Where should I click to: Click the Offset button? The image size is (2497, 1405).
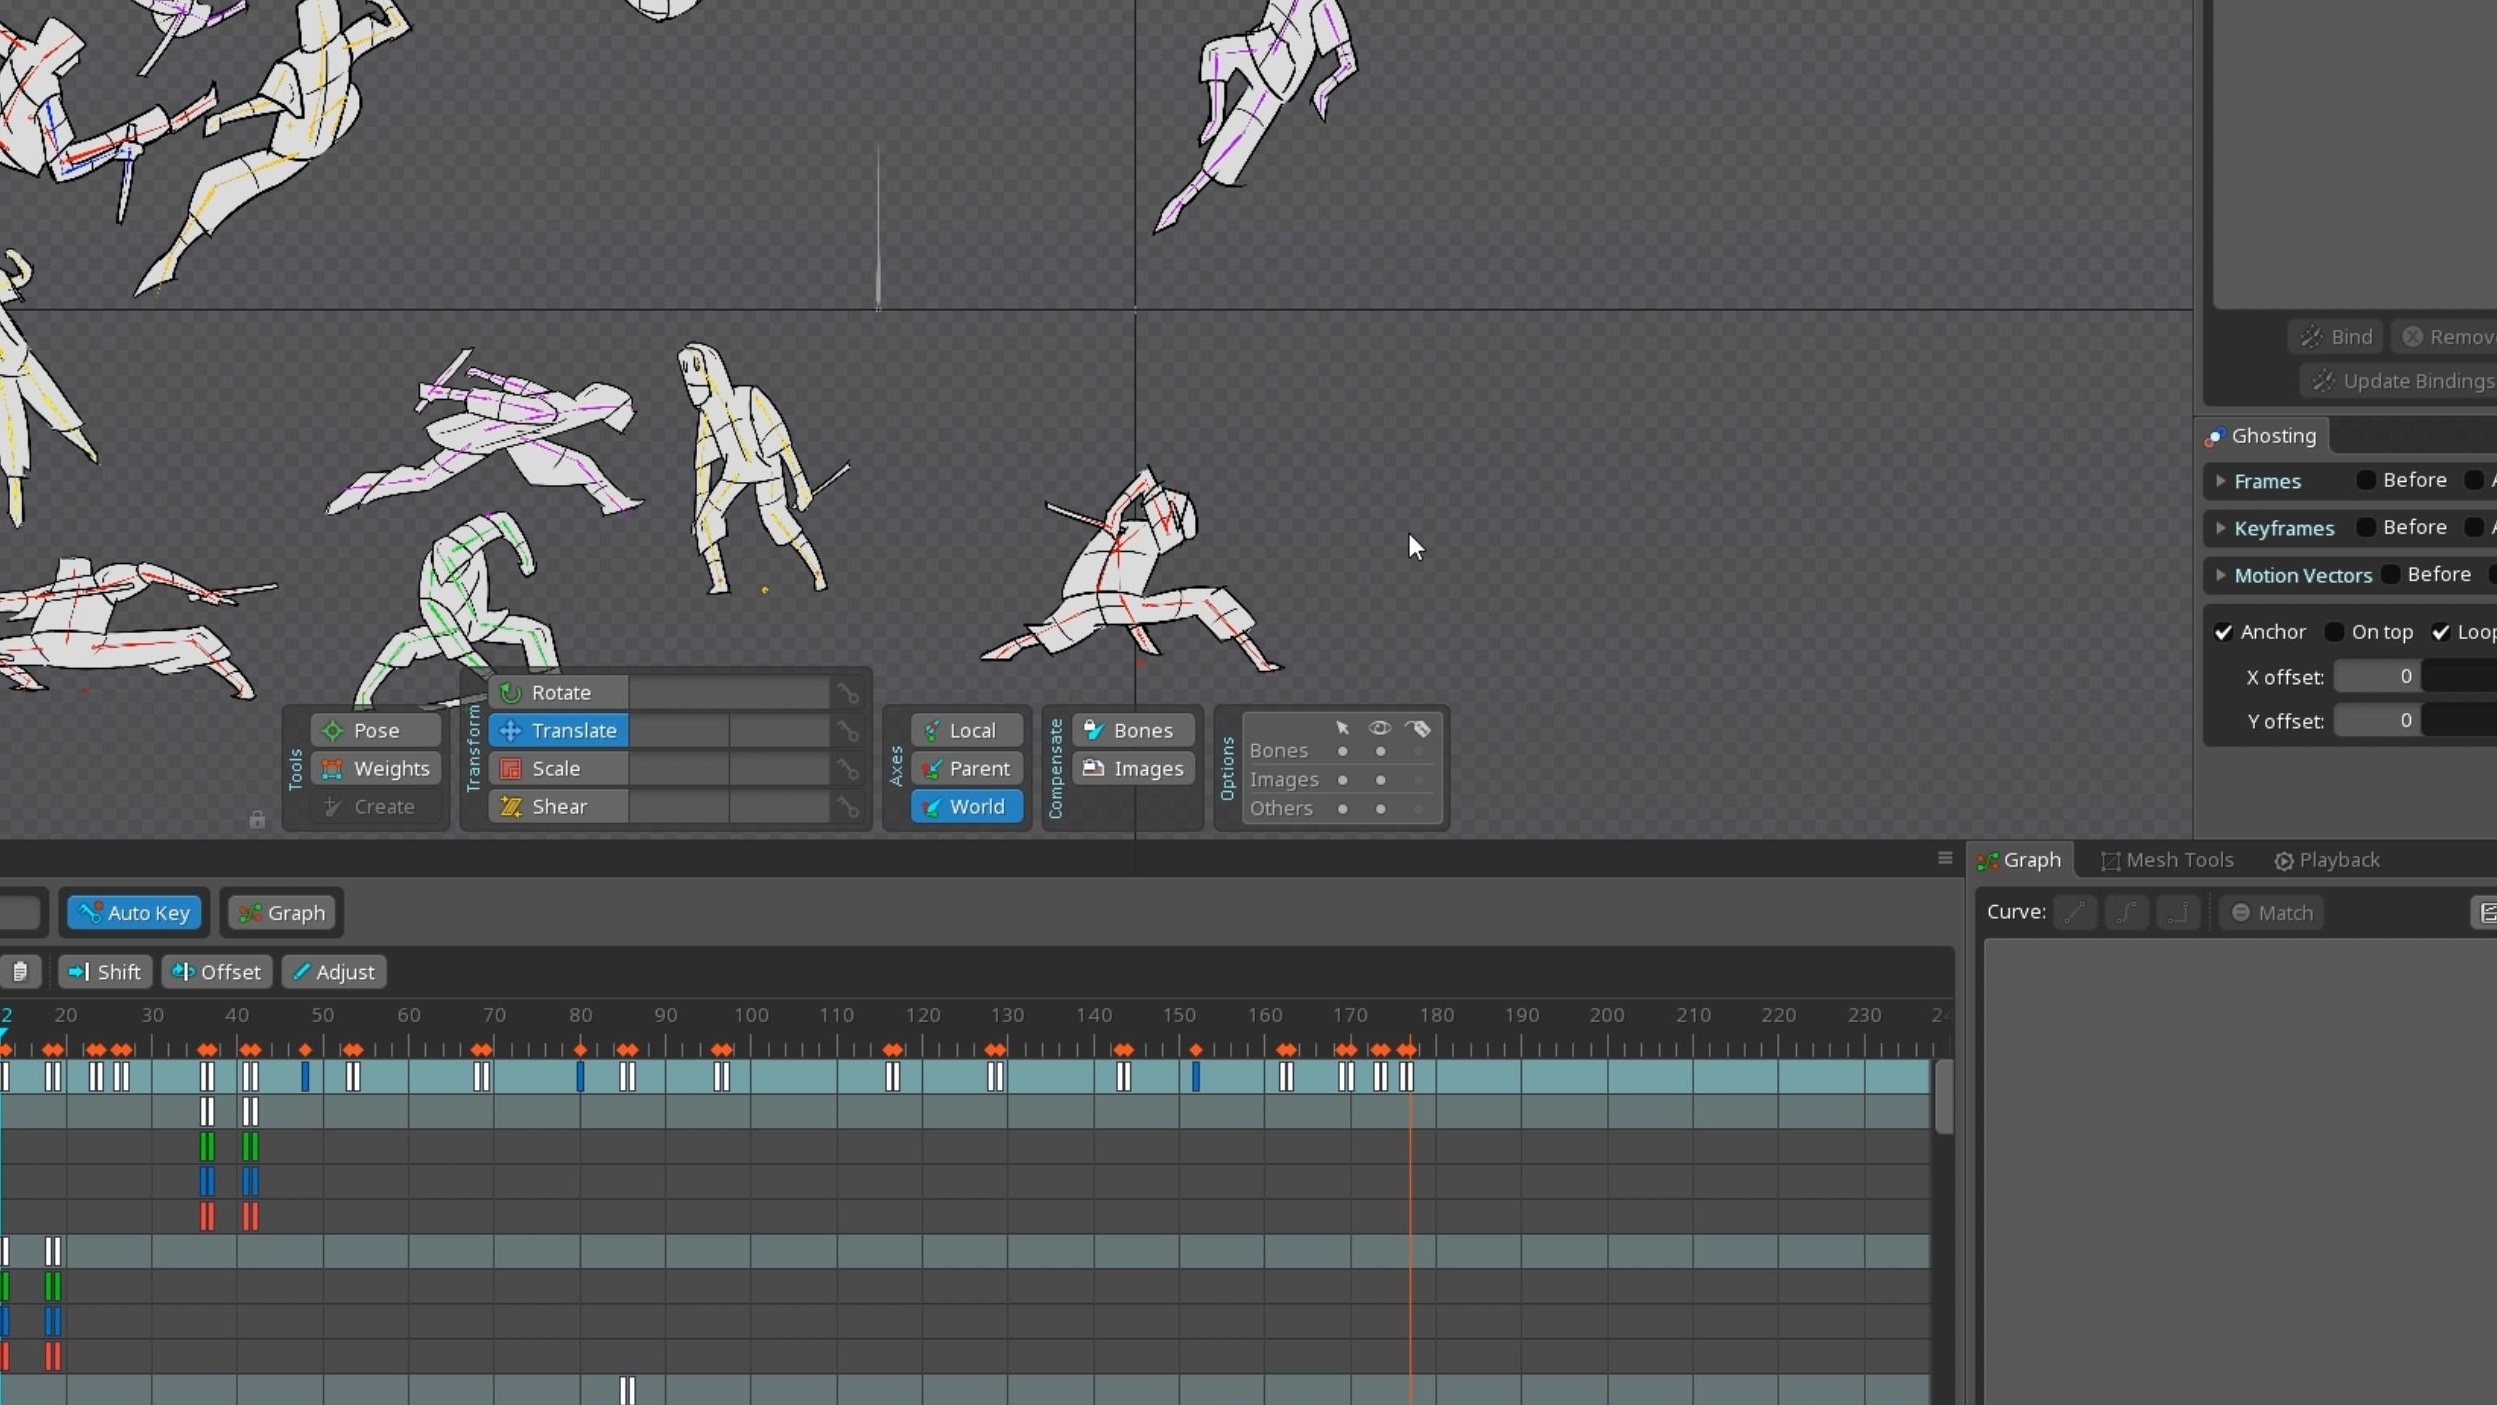click(216, 971)
